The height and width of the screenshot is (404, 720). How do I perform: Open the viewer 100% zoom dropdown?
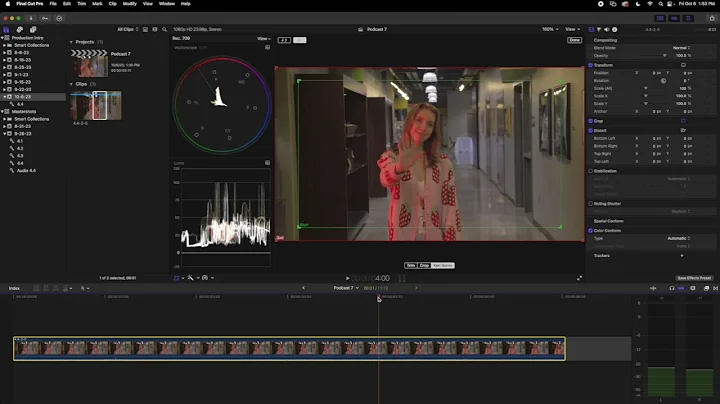click(550, 29)
